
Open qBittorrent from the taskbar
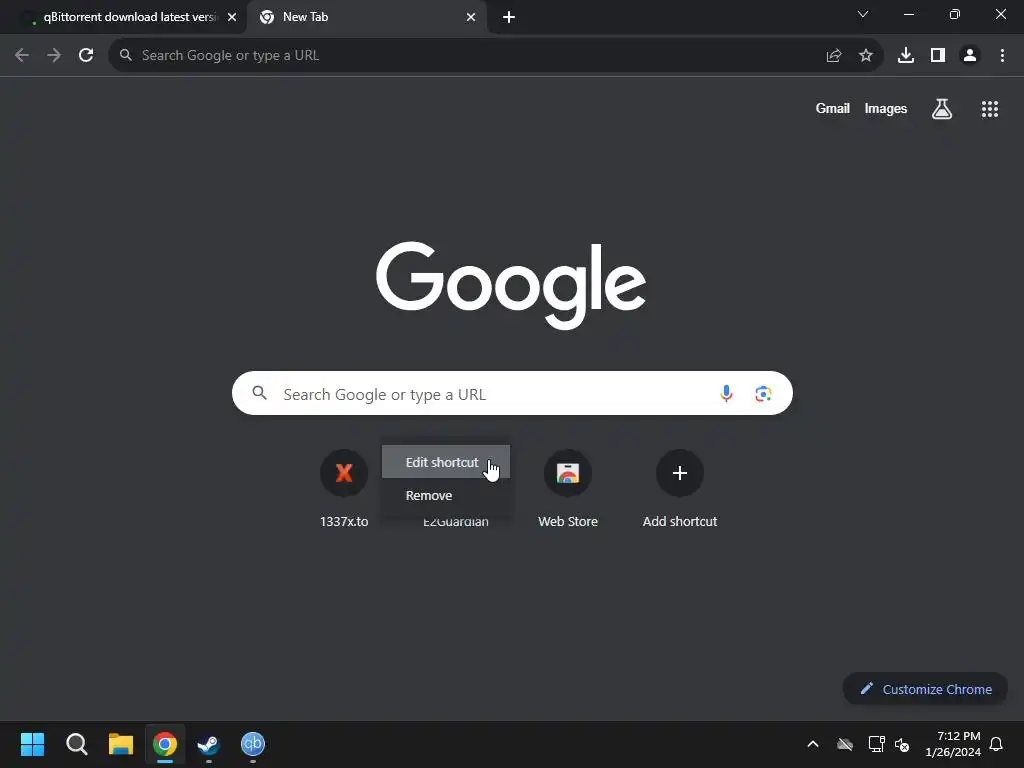[x=253, y=744]
